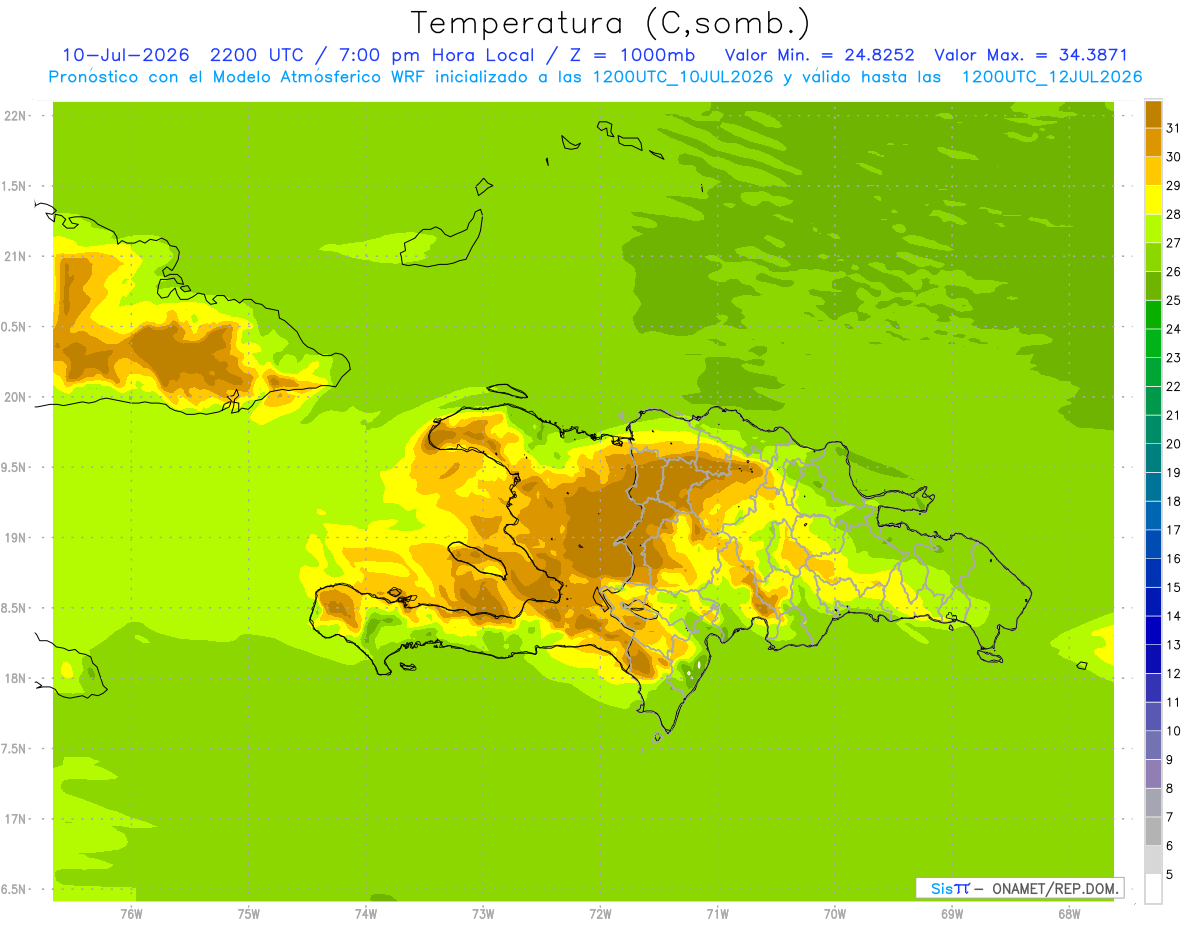Pick the legend swatch between 29 and 30
This screenshot has height=927, width=1200.
click(1153, 171)
